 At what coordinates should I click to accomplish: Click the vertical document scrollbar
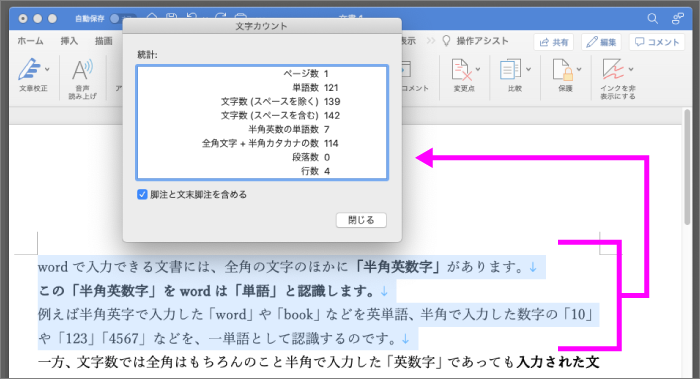688,167
